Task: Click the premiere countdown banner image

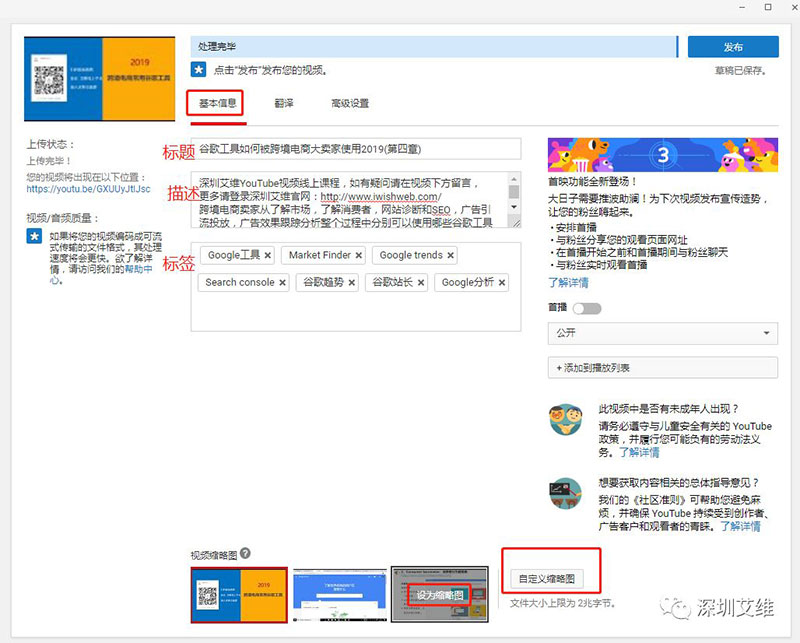Action: (x=663, y=155)
